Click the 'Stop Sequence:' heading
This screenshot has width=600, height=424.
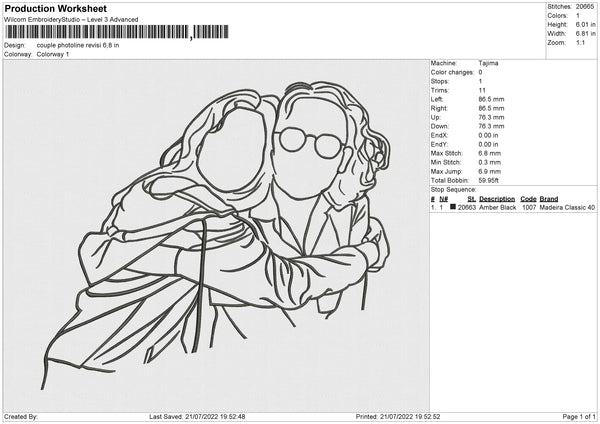(x=453, y=190)
